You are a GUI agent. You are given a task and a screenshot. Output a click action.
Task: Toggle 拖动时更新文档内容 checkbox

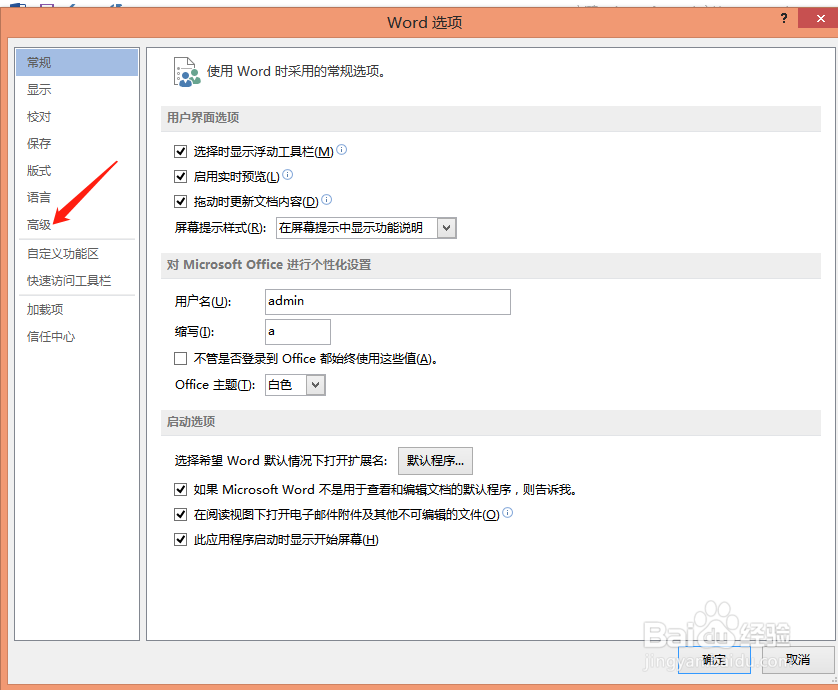tap(181, 201)
